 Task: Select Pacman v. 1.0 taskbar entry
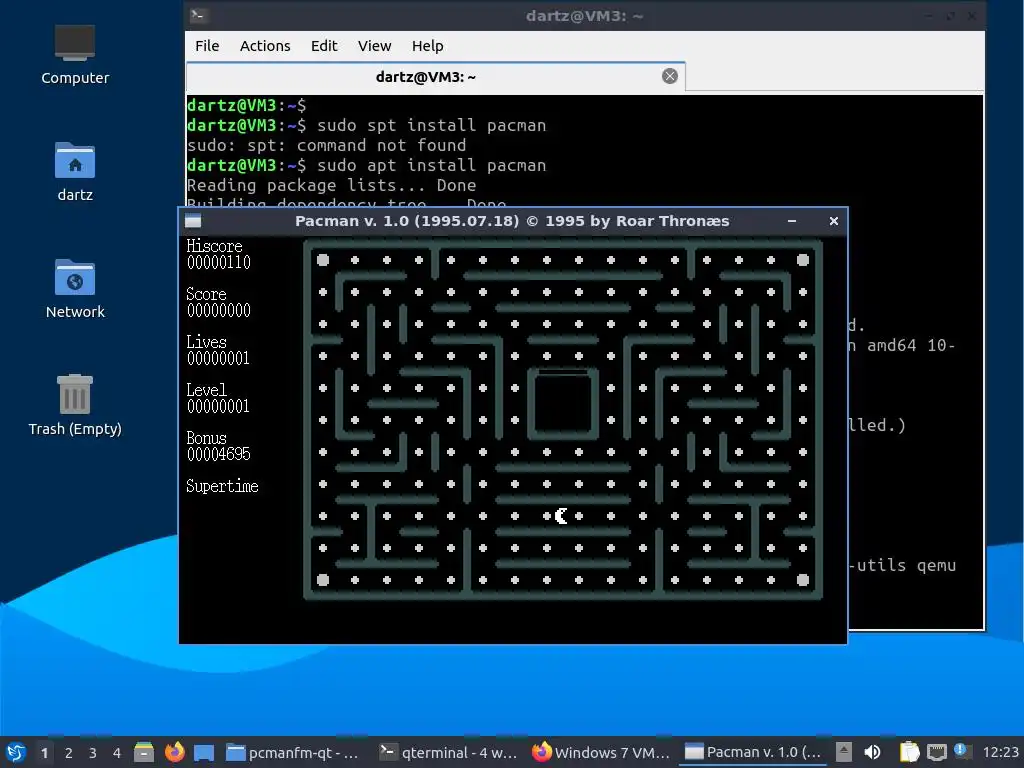[754, 752]
